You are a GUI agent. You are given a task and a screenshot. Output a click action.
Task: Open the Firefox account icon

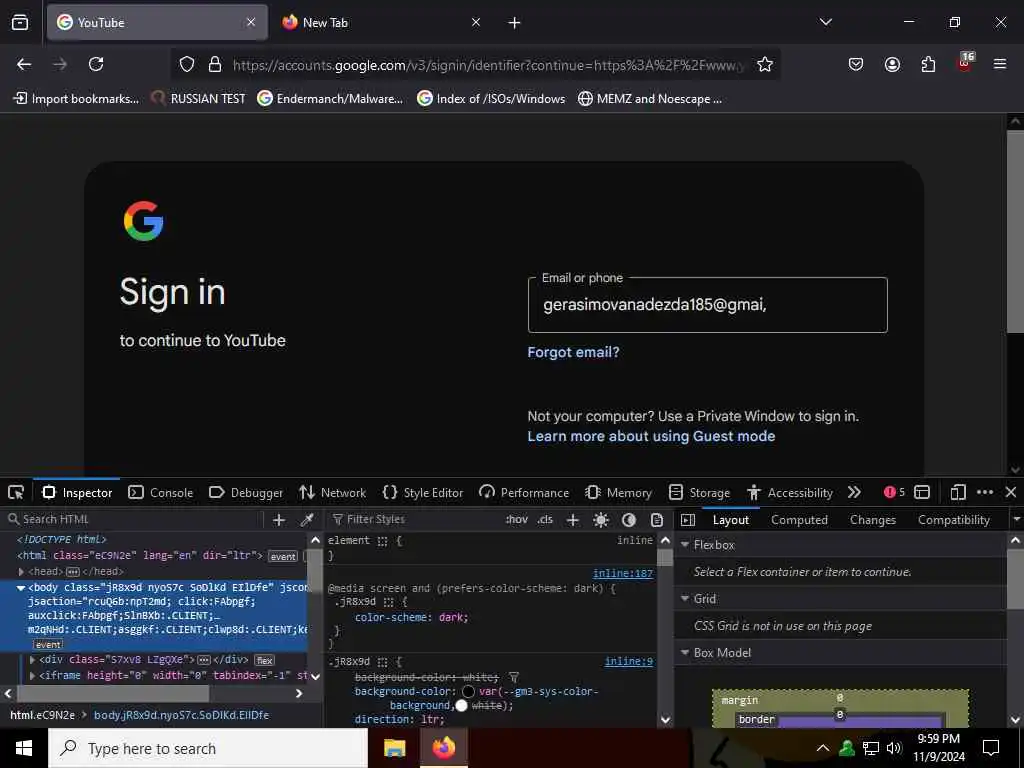click(892, 64)
